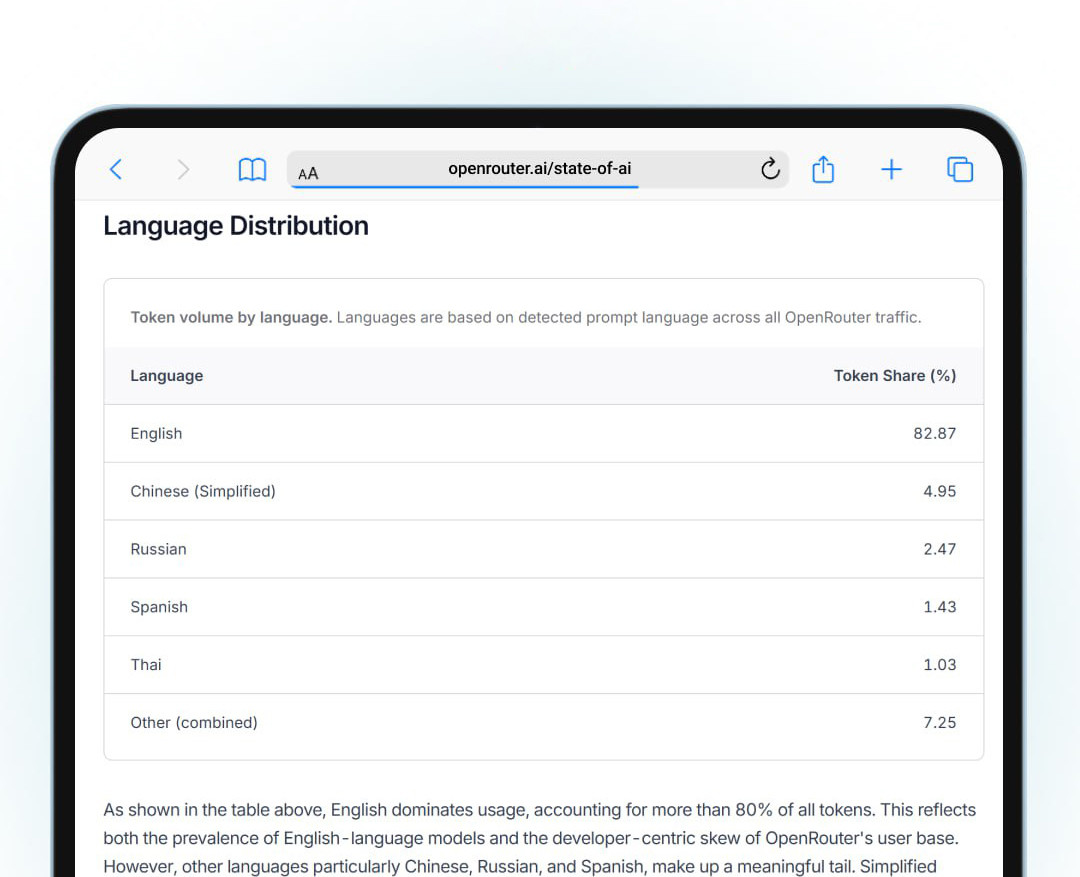The width and height of the screenshot is (1080, 877).
Task: Tap the forward navigation arrow
Action: [183, 170]
